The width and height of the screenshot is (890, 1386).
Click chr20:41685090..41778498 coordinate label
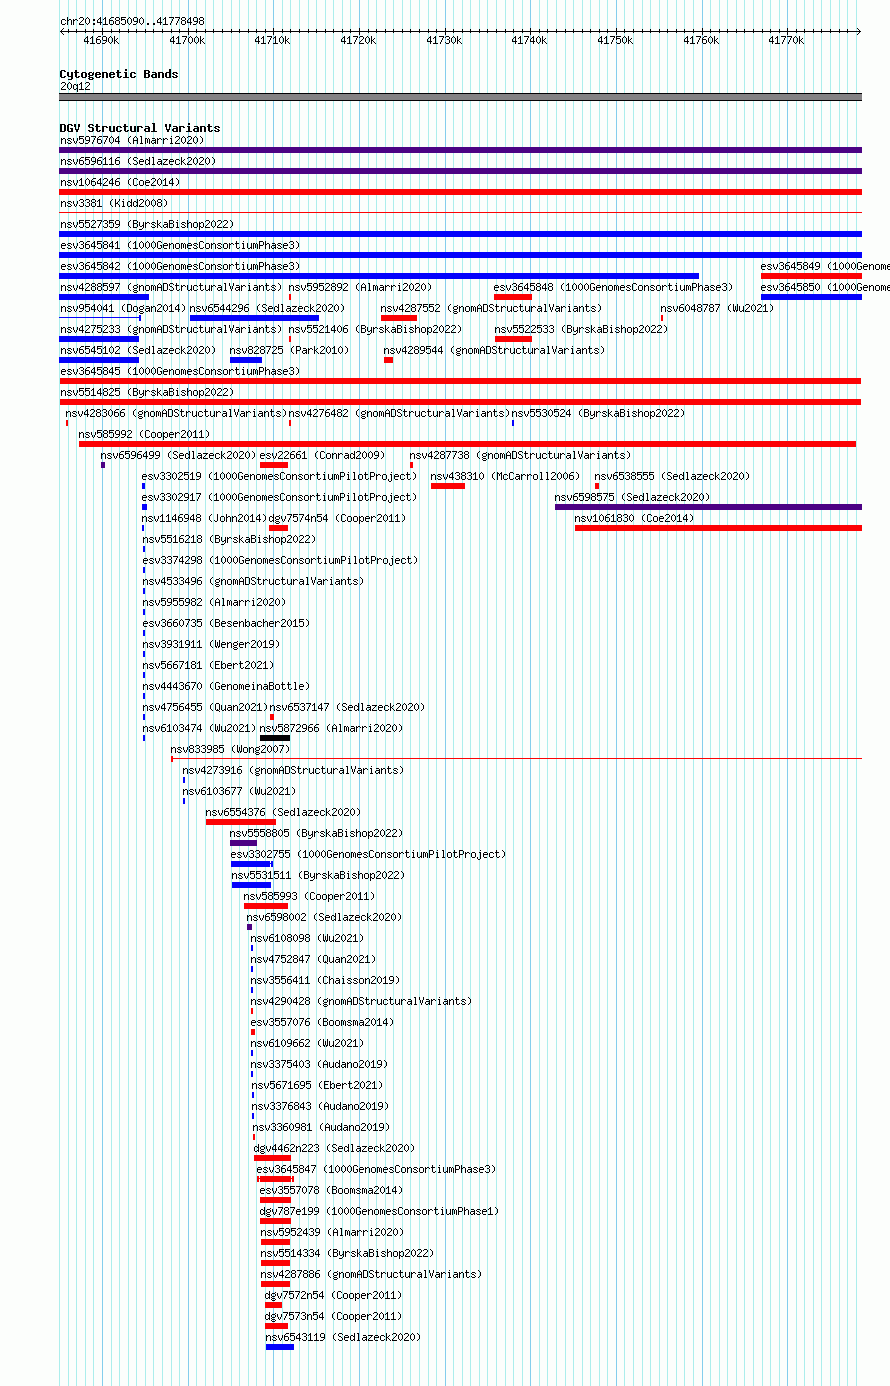click(x=132, y=21)
